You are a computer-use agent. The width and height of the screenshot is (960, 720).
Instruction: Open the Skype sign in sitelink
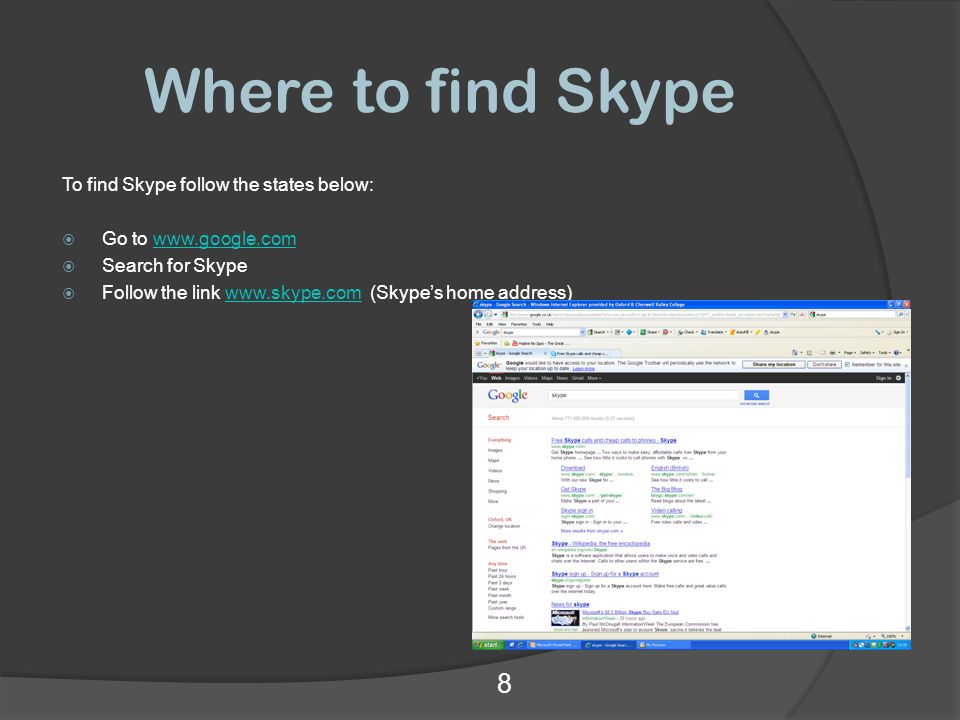coord(577,510)
